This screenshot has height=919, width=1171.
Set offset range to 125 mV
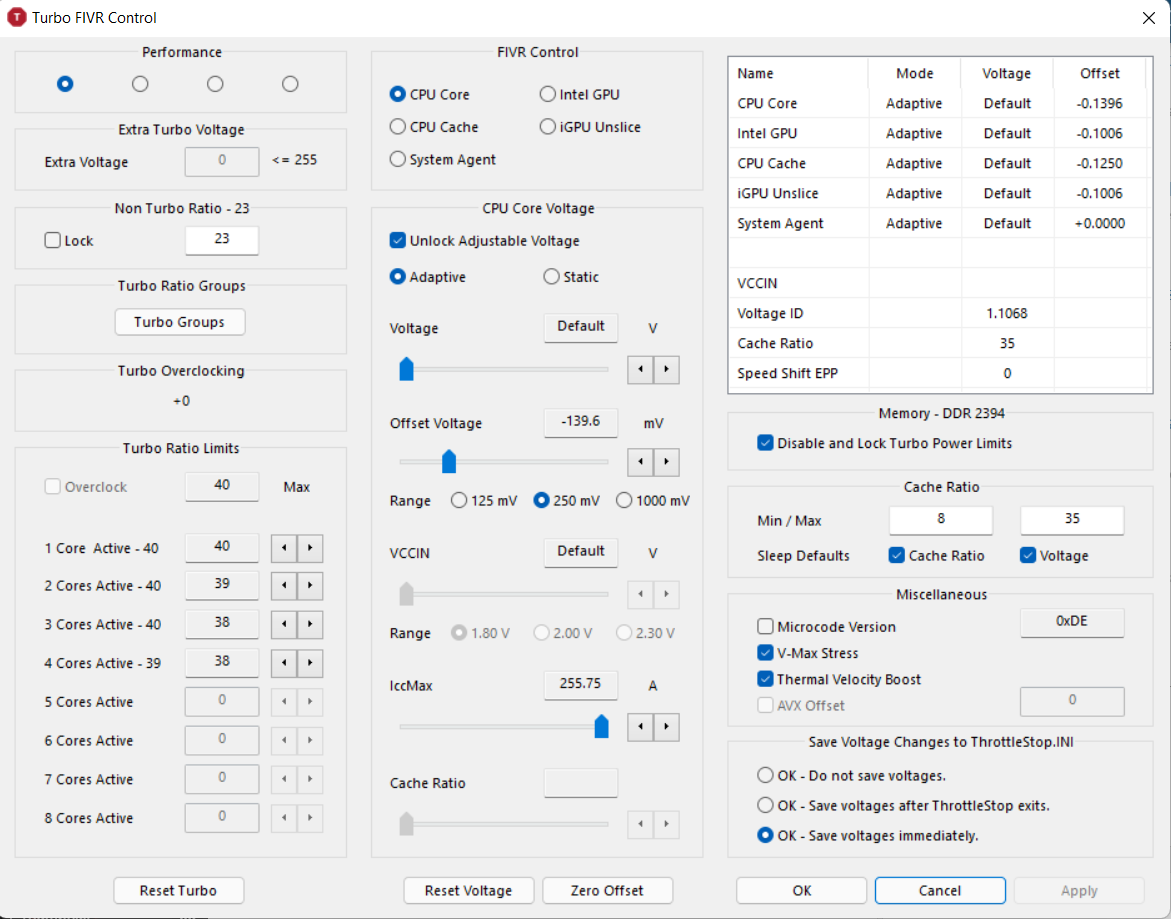[x=484, y=501]
